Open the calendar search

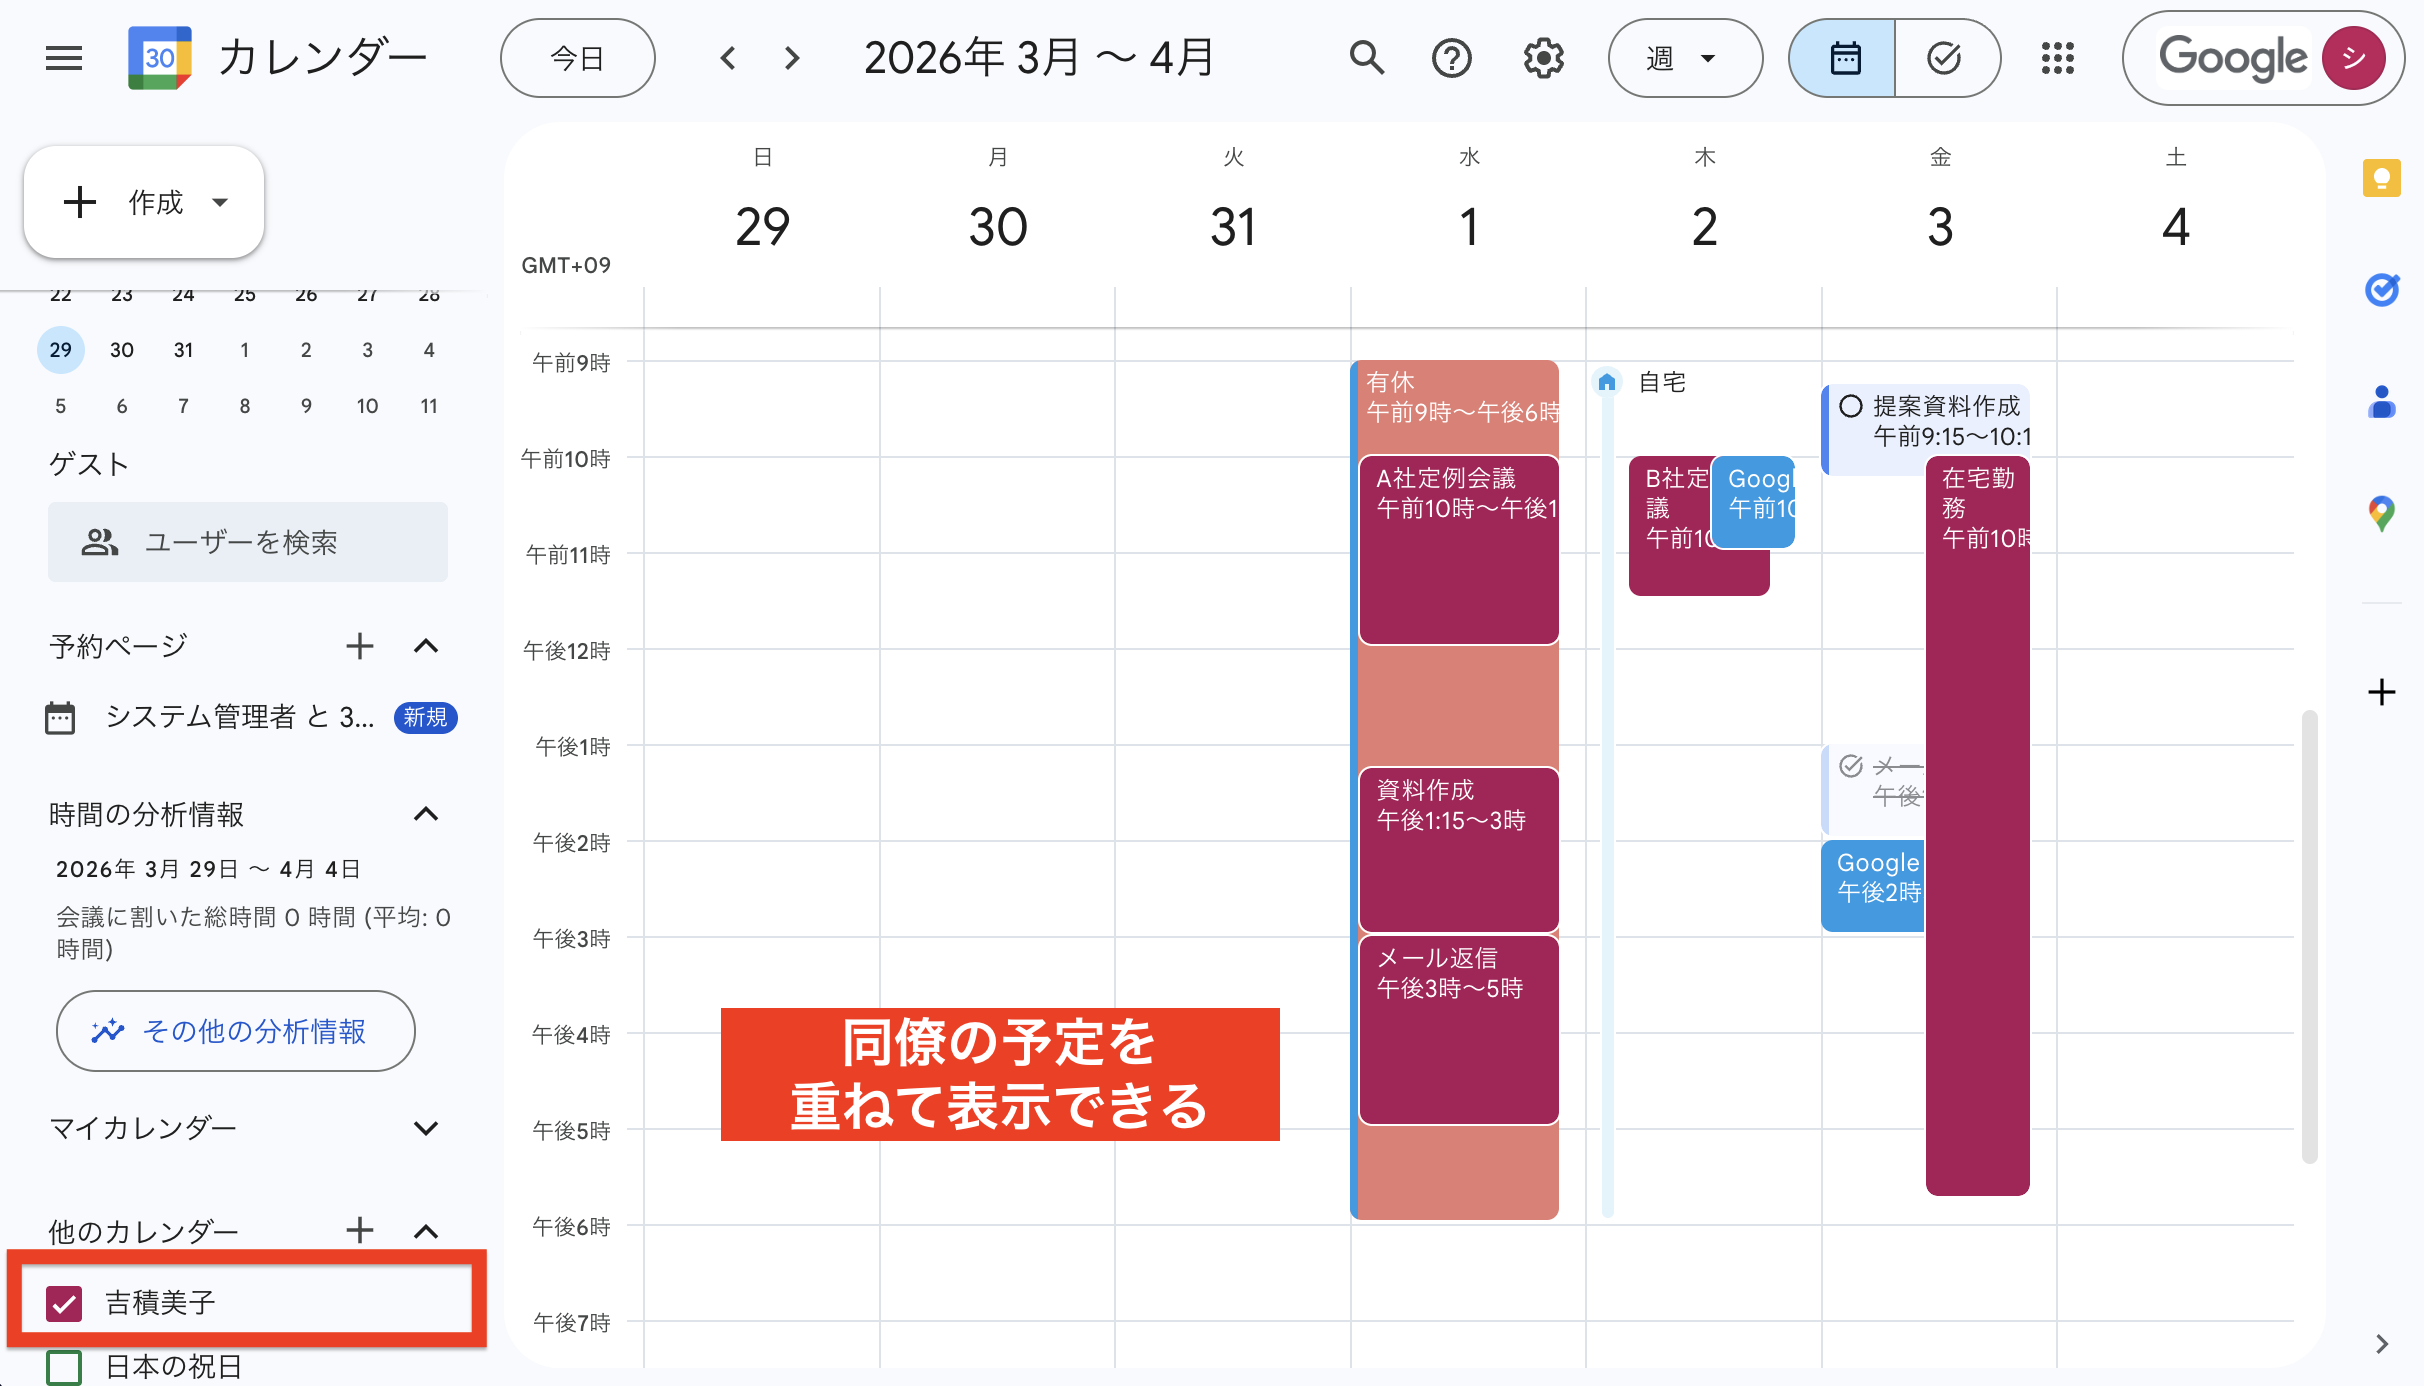[1366, 57]
